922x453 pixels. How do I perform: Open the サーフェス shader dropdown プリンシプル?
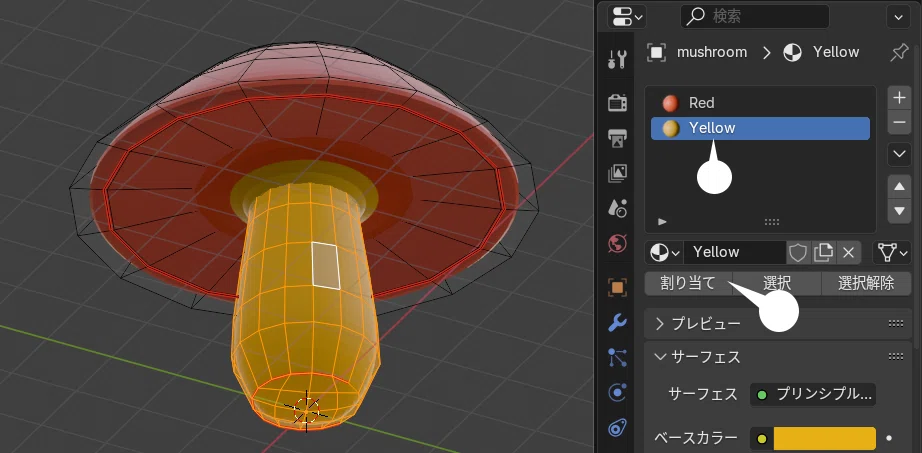[x=813, y=395]
